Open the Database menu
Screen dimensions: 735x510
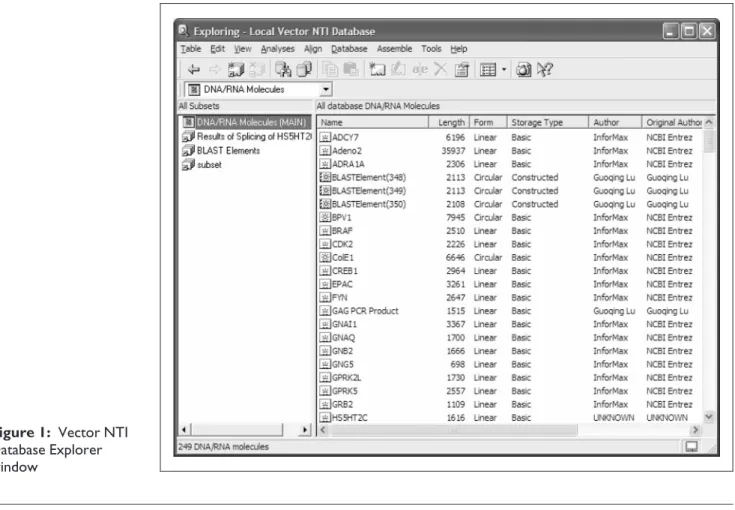349,49
